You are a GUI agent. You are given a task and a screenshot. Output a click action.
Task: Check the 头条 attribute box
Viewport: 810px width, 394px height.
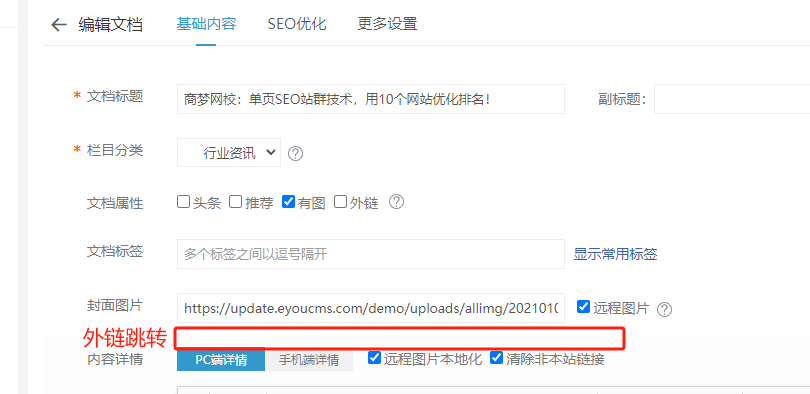tap(183, 201)
